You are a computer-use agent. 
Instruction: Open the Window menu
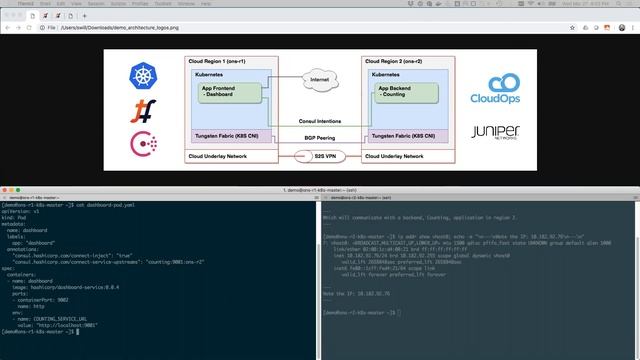coord(186,4)
